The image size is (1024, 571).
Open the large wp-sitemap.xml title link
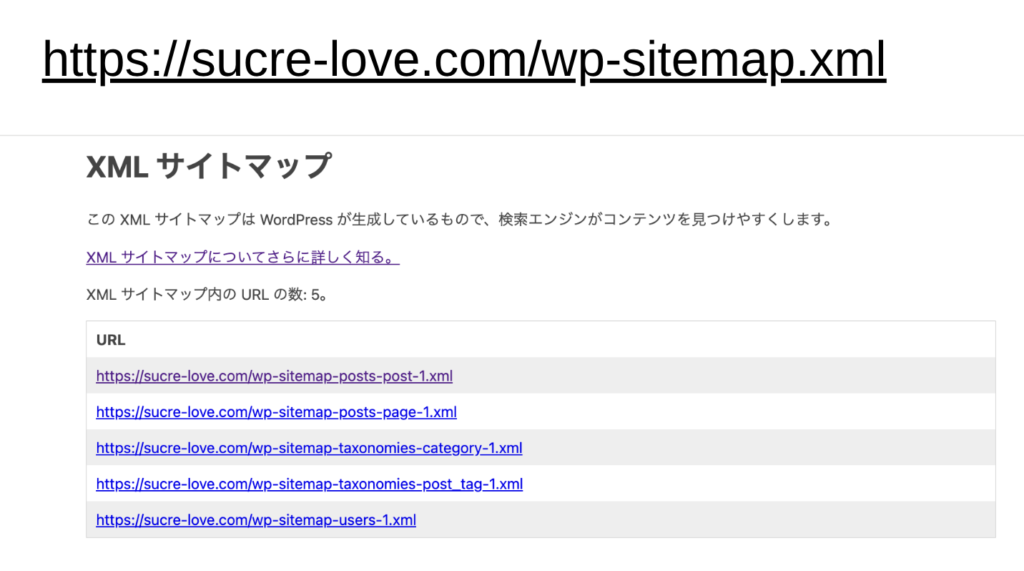[x=463, y=61]
